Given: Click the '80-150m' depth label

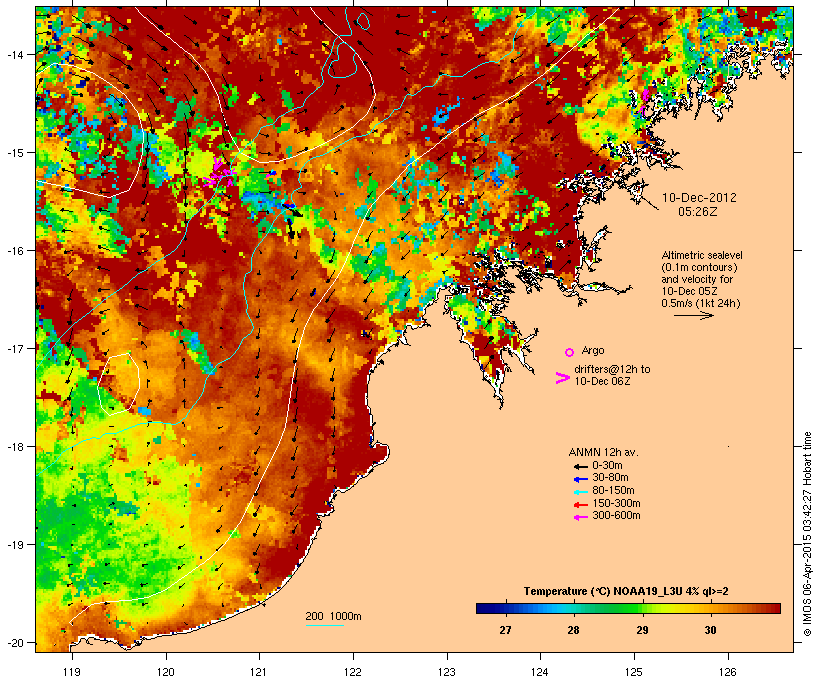Looking at the screenshot, I should (x=613, y=491).
